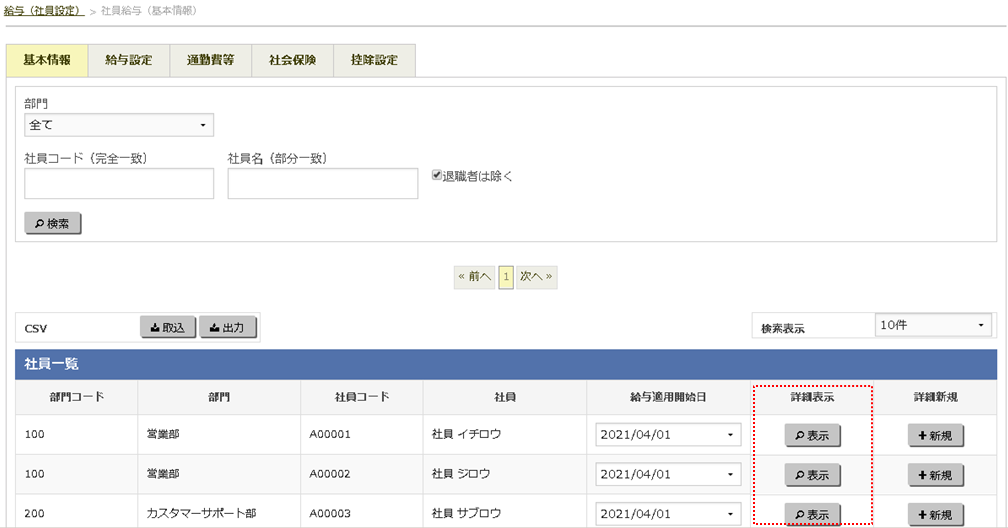The image size is (1008, 528).
Task: Create new detail for employee A00002
Action: 935,475
